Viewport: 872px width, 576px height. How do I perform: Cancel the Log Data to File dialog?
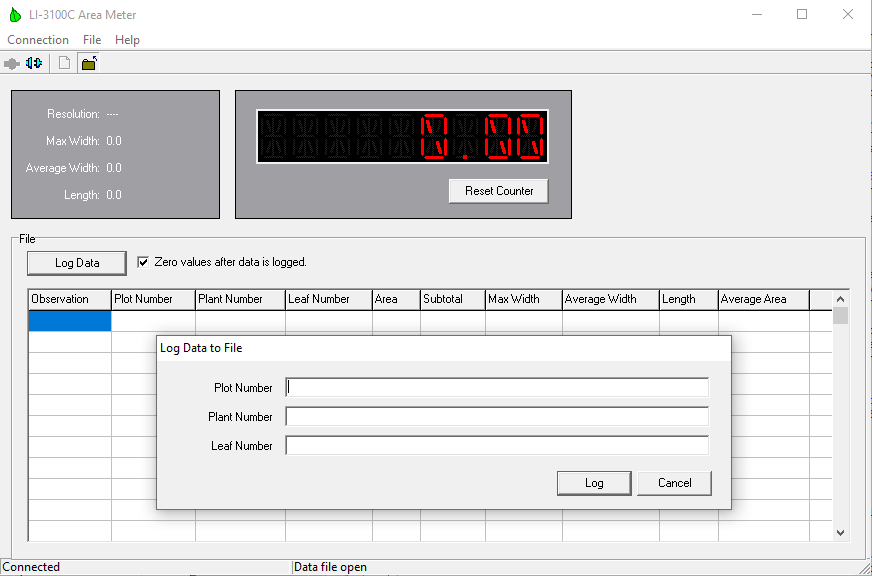coord(674,483)
